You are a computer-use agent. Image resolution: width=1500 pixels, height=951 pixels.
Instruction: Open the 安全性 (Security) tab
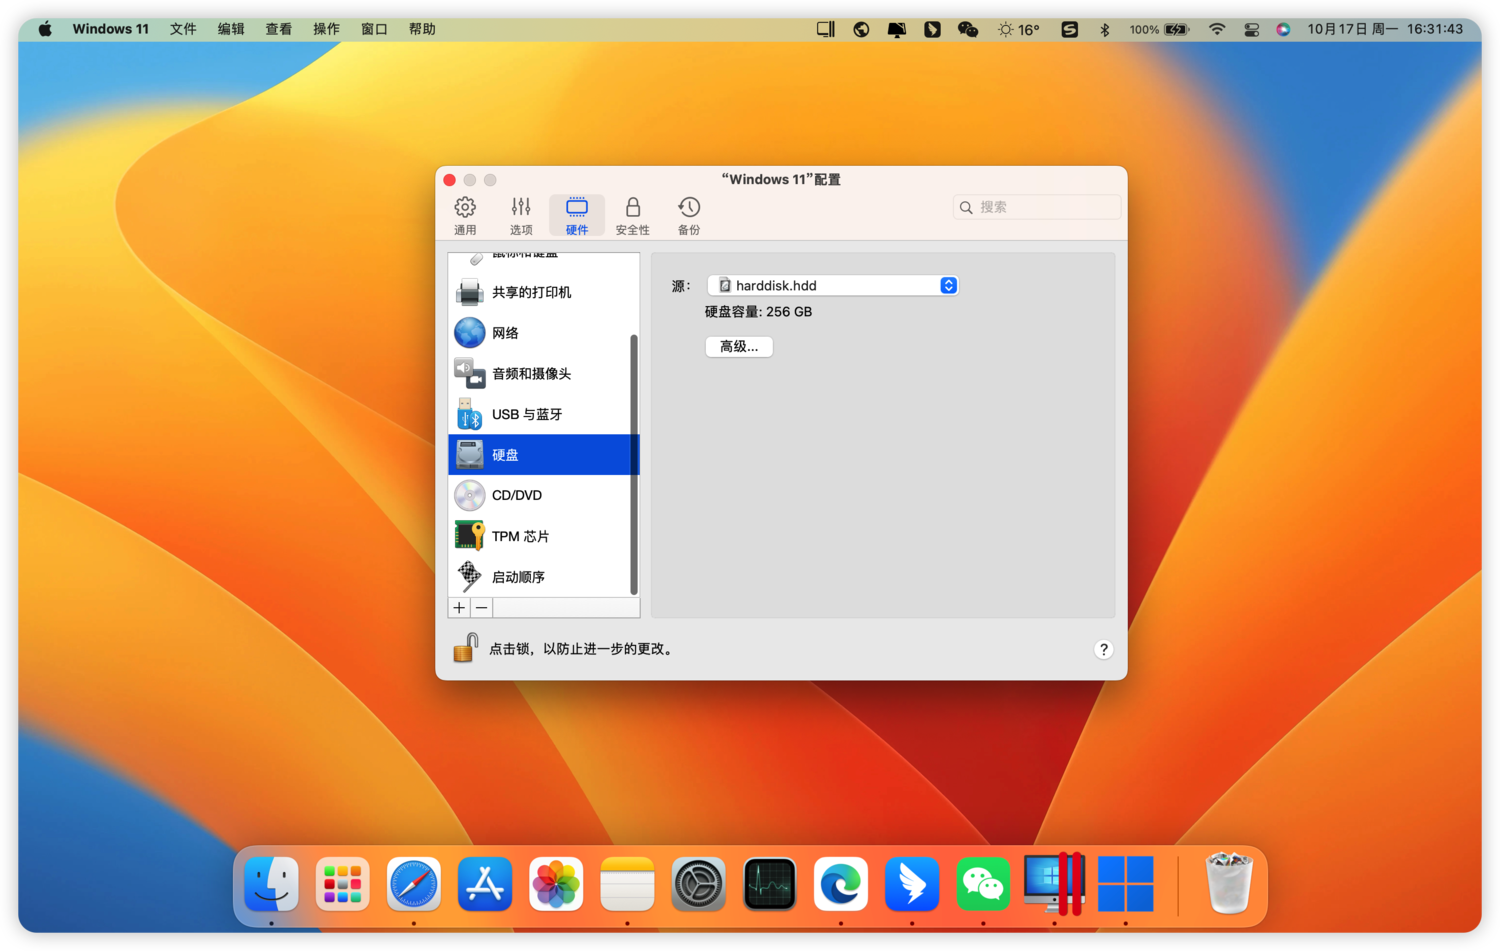click(632, 216)
